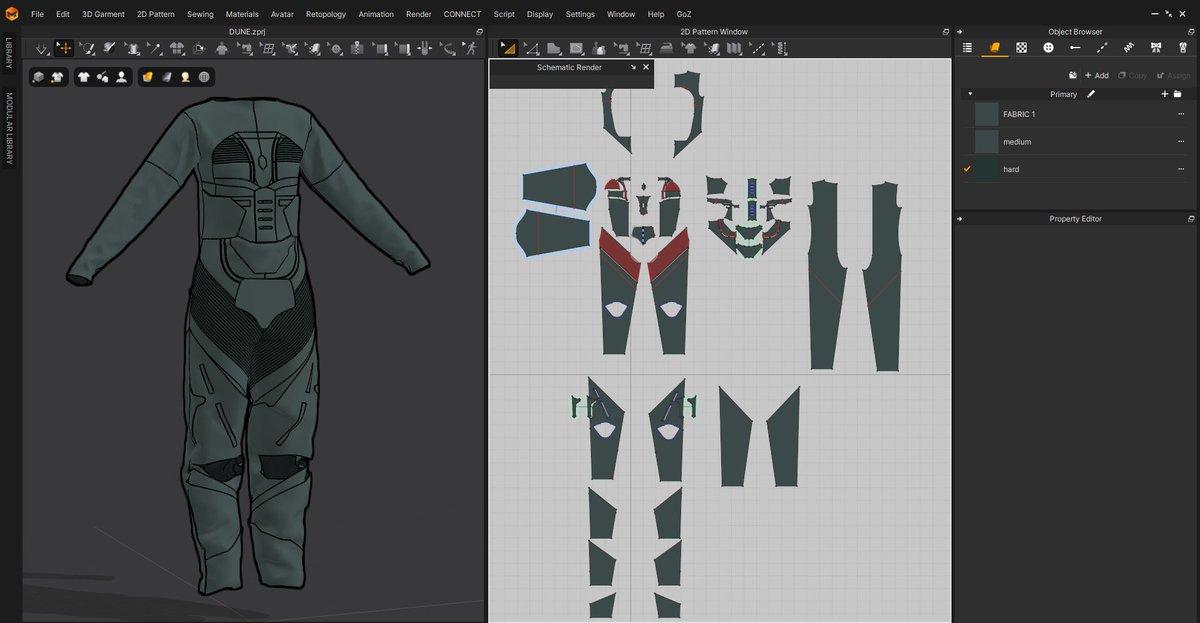This screenshot has height=623, width=1200.
Task: Click the folder icon in the Primary header
Action: pyautogui.click(x=1178, y=94)
